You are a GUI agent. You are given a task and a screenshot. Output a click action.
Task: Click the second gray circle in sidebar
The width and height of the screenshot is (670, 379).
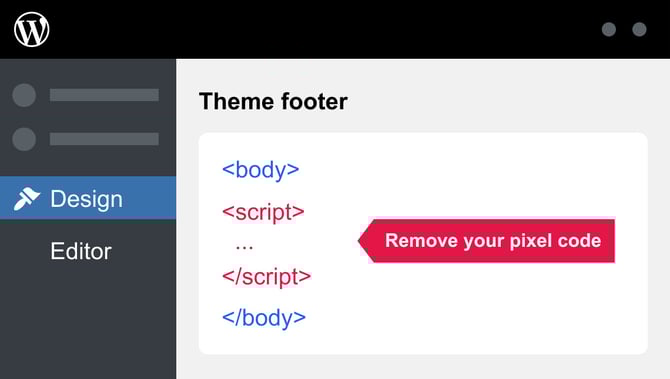(x=24, y=139)
